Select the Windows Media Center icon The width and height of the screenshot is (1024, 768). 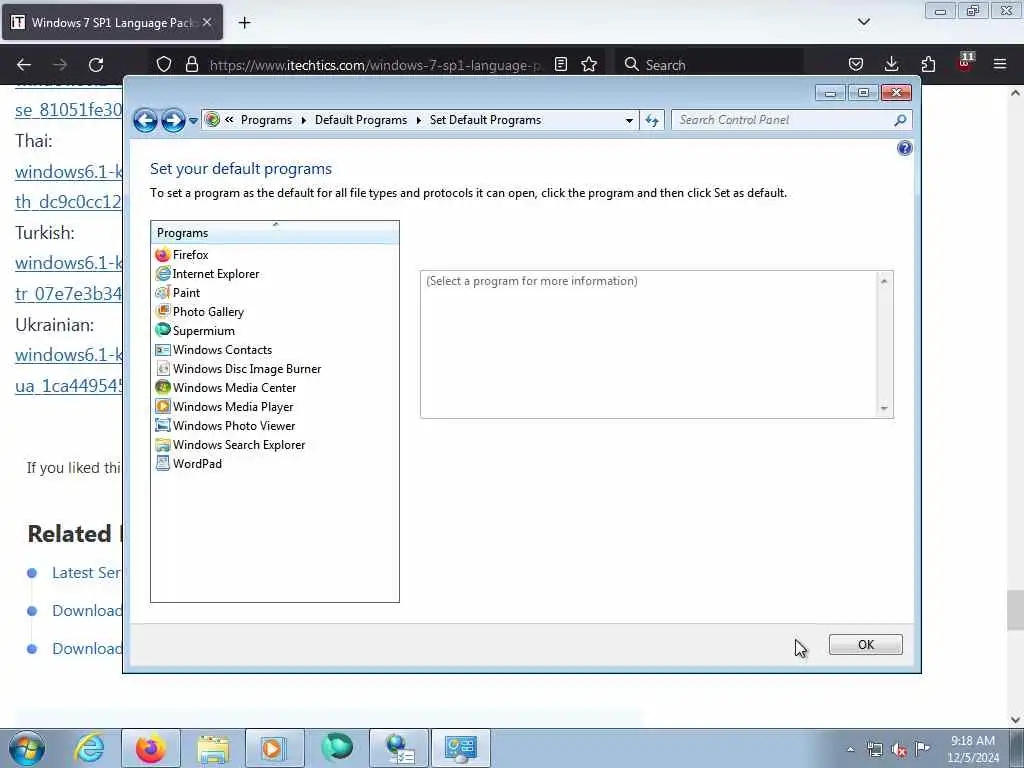click(x=163, y=387)
